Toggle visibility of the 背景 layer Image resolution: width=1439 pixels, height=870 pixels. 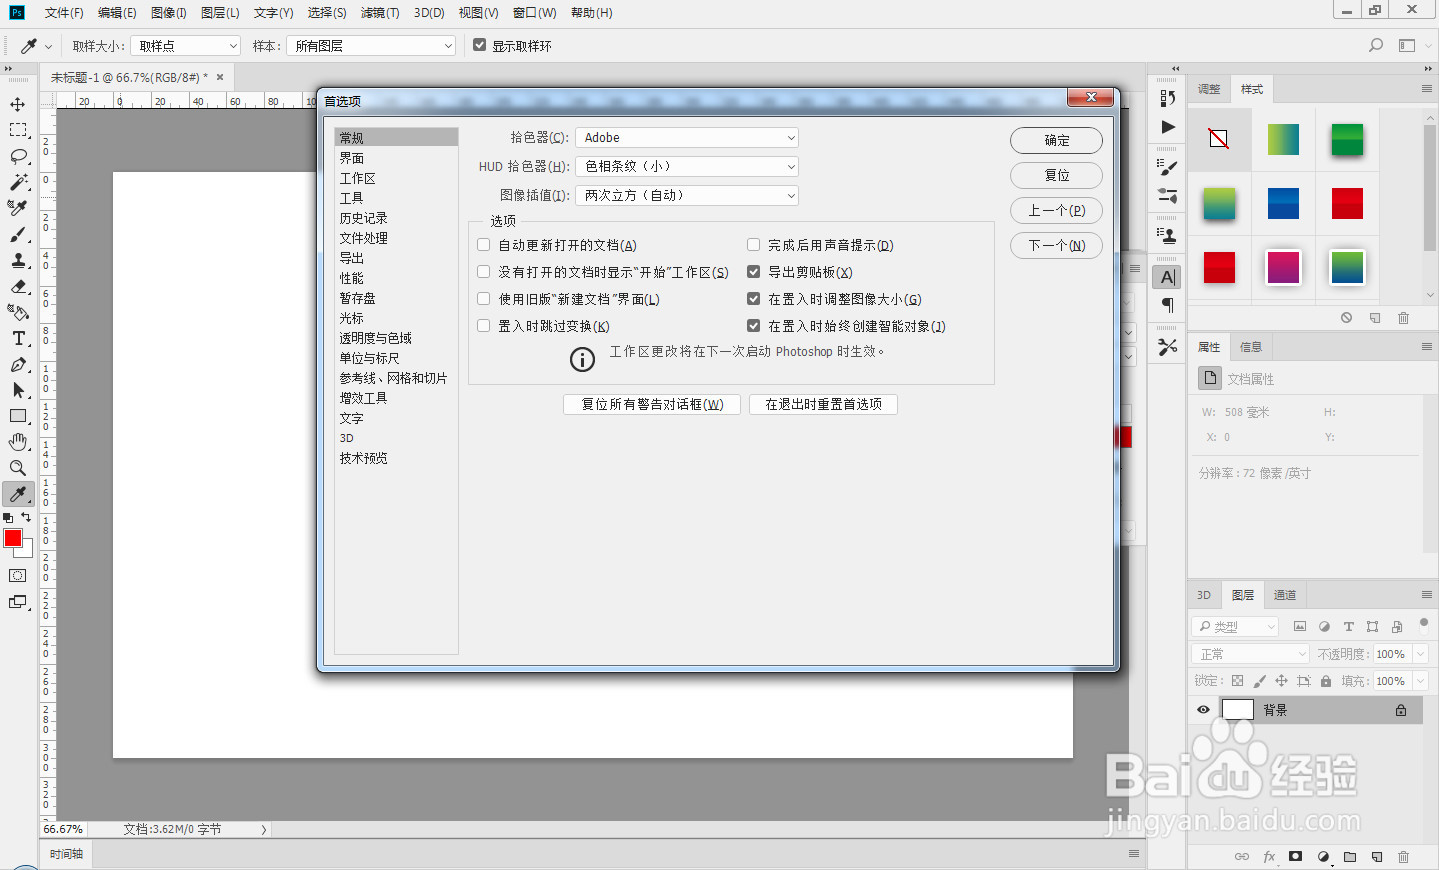[1203, 710]
